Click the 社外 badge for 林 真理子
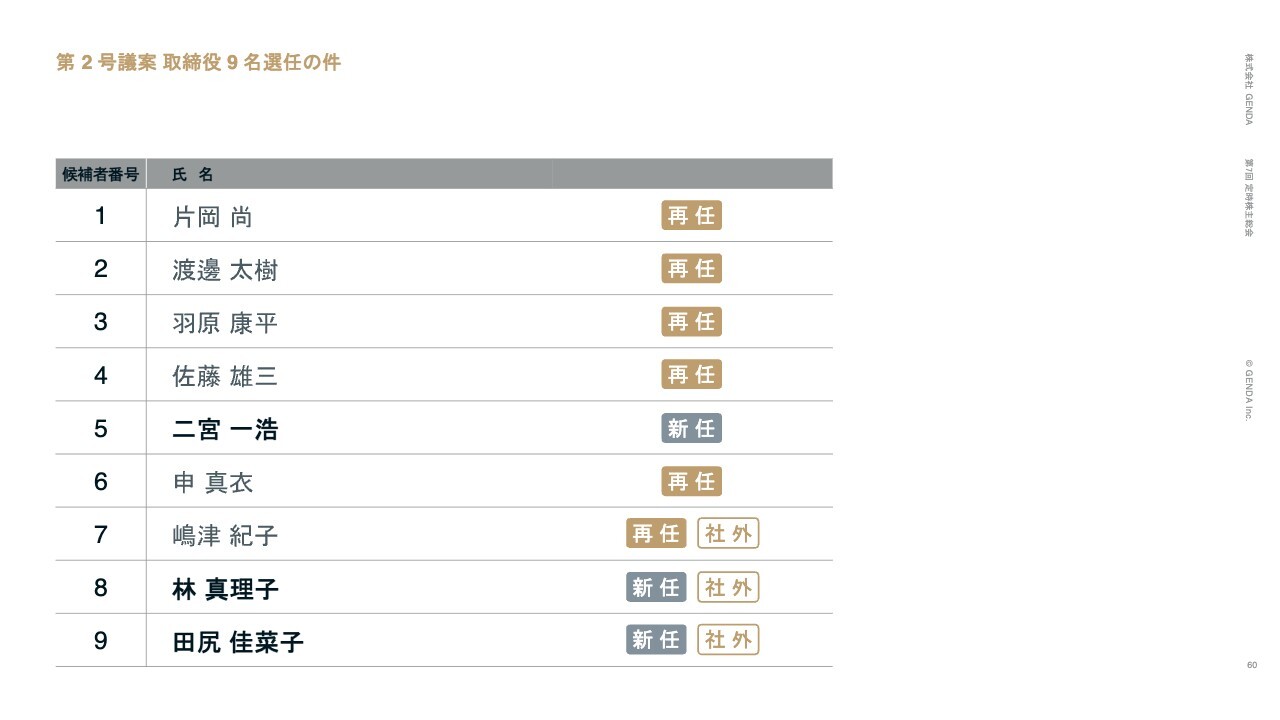Image resolution: width=1280 pixels, height=720 pixels. [728, 587]
